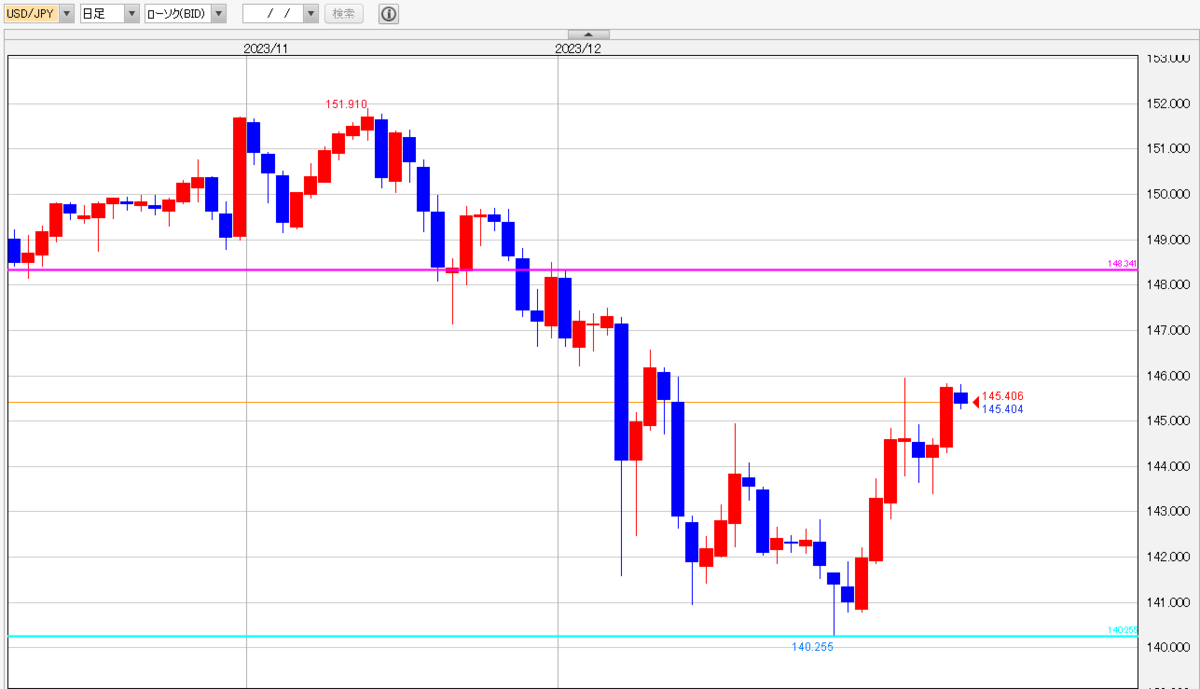
Task: Open the USD/JPY currency pair dropdown
Action: (x=67, y=14)
